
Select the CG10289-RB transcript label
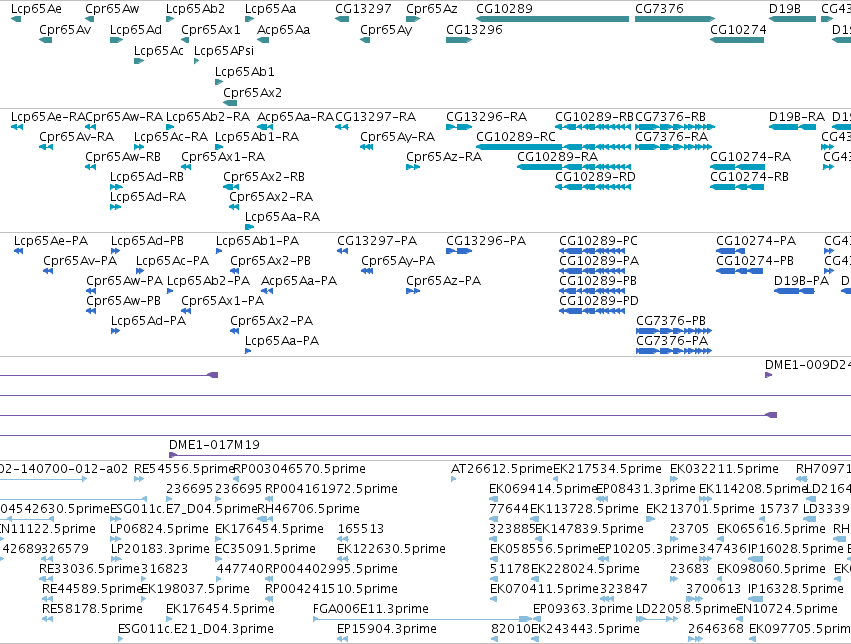point(594,117)
